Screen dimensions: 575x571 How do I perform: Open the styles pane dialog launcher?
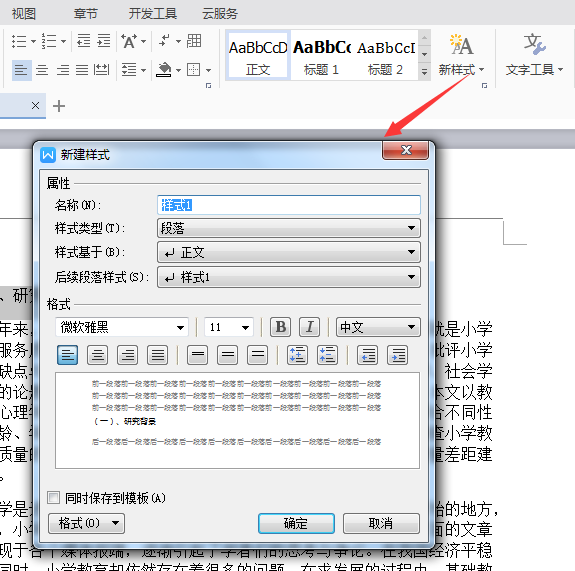(484, 85)
